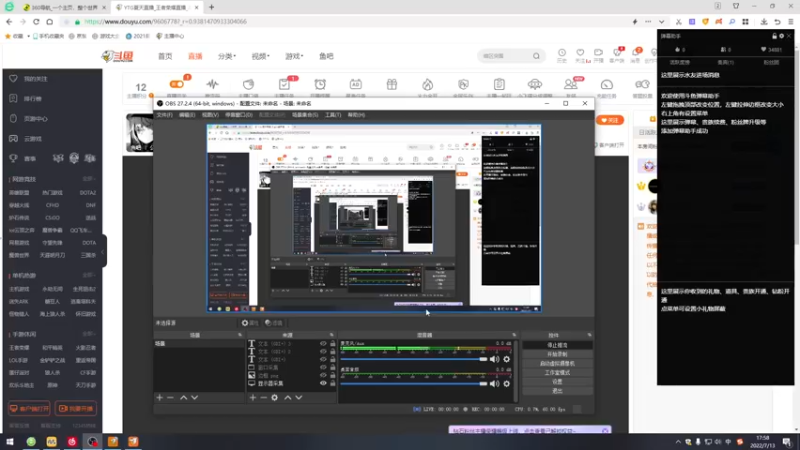This screenshot has width=800, height=450.
Task: Expand browser toolbar chevron next to address bar
Action: click(661, 22)
